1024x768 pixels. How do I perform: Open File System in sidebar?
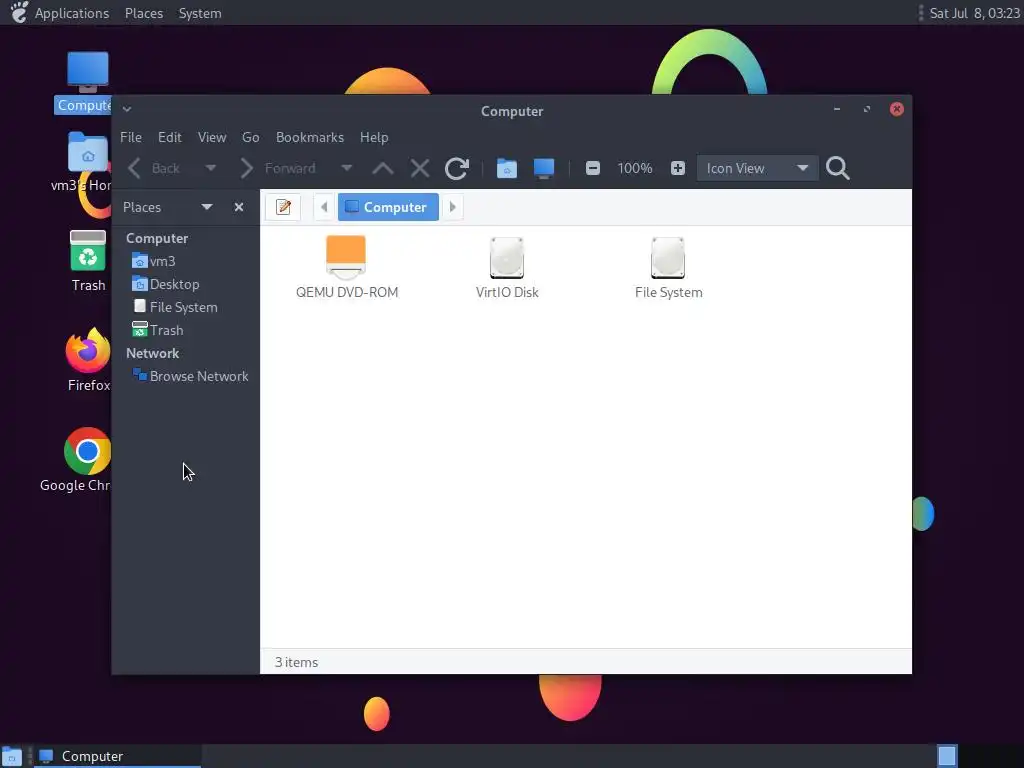pyautogui.click(x=175, y=307)
